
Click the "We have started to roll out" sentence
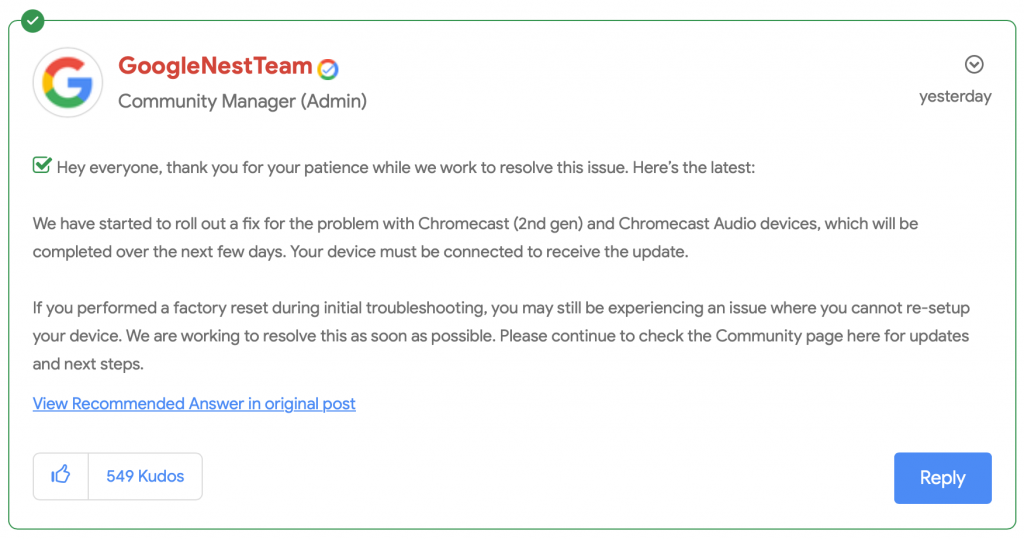click(x=140, y=223)
